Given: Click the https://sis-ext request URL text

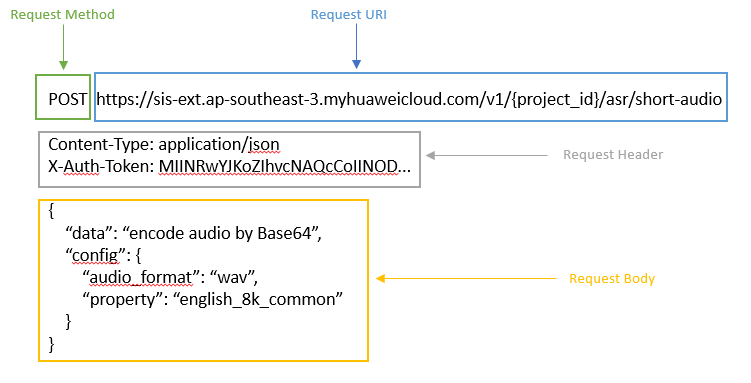Looking at the screenshot, I should (409, 99).
